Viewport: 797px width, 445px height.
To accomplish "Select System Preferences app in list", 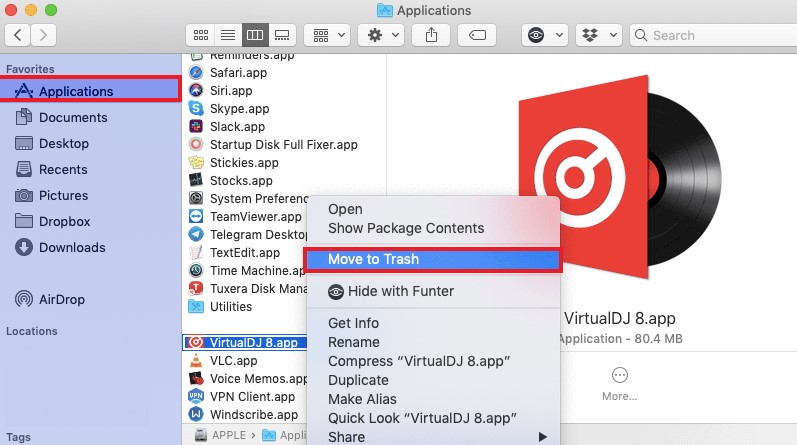I will click(248, 198).
